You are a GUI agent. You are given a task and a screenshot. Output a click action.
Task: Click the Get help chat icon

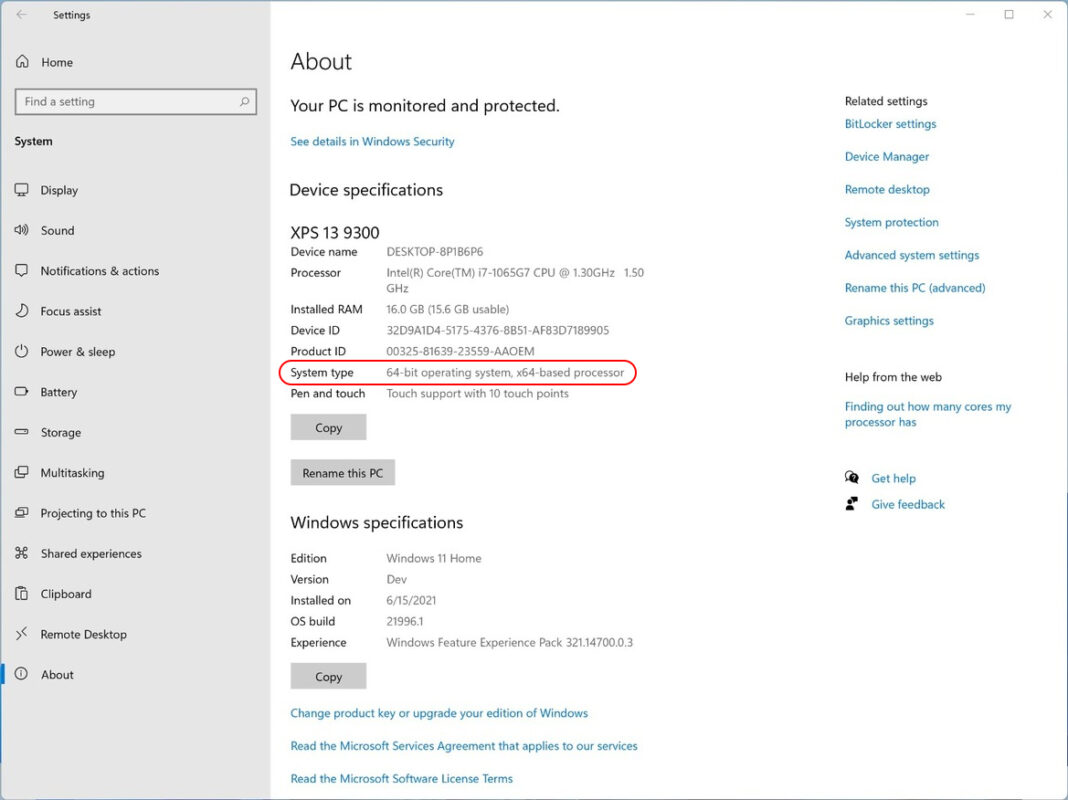pos(852,477)
